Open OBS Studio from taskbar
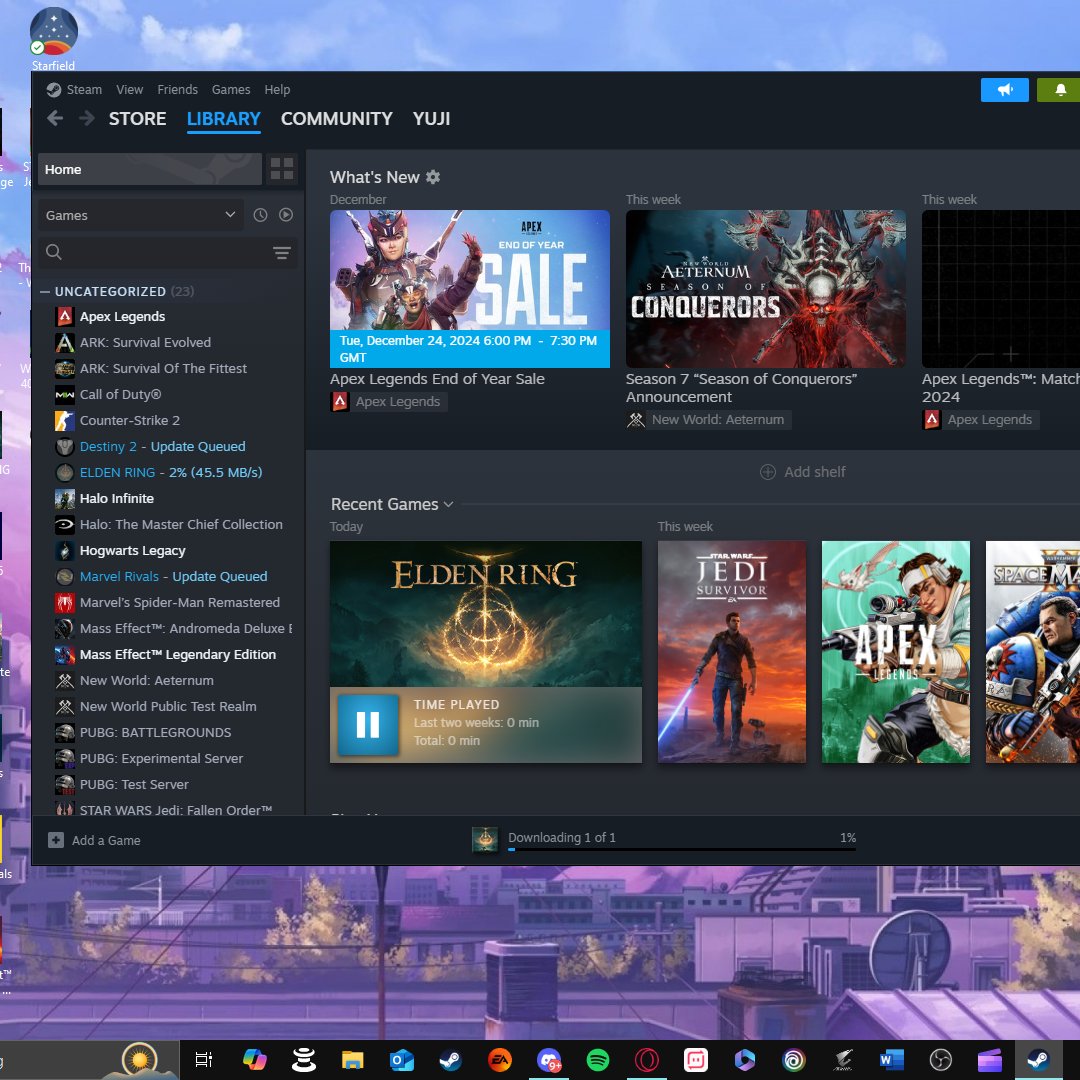 (x=940, y=1059)
